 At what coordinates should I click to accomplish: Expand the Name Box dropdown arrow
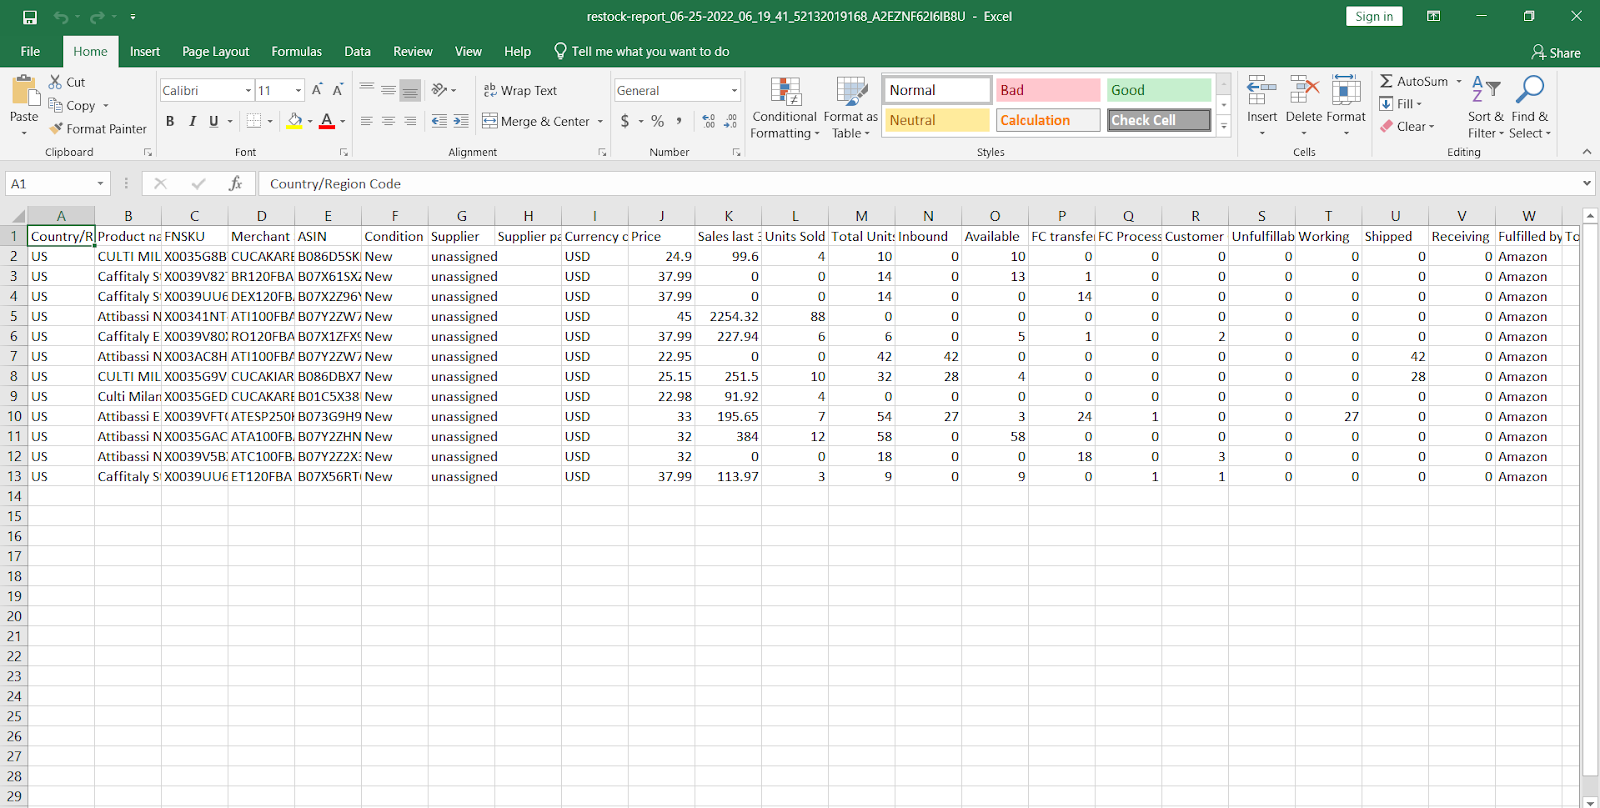pyautogui.click(x=100, y=184)
